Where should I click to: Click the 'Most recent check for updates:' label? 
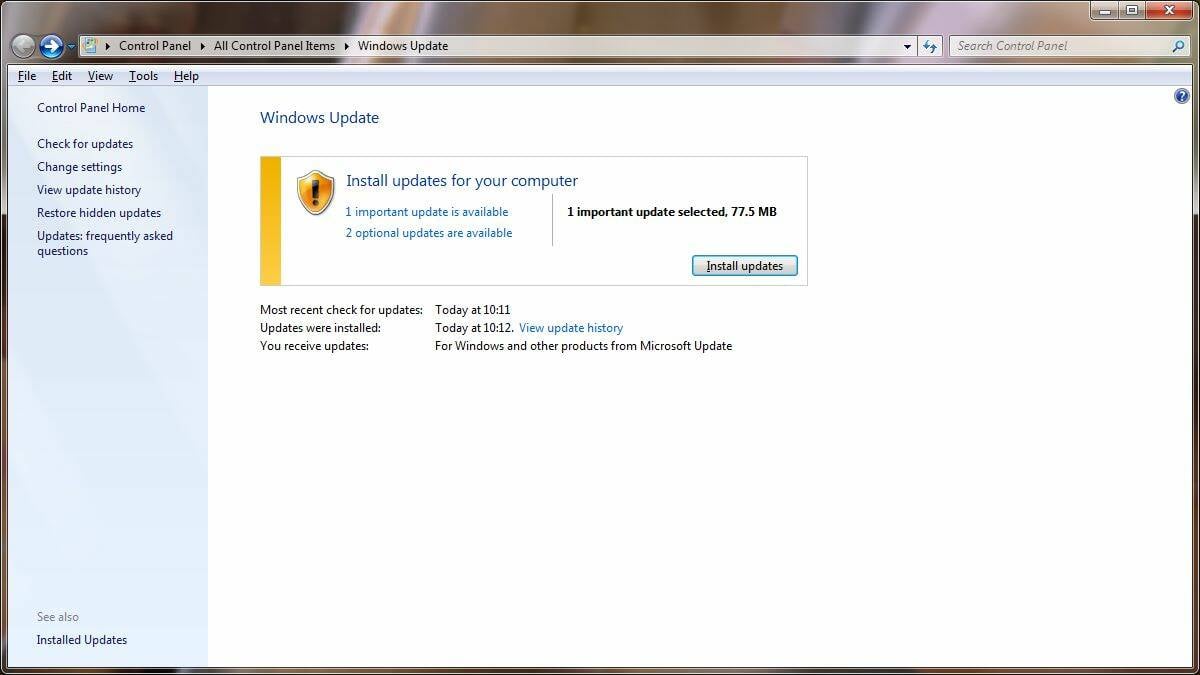tap(341, 310)
